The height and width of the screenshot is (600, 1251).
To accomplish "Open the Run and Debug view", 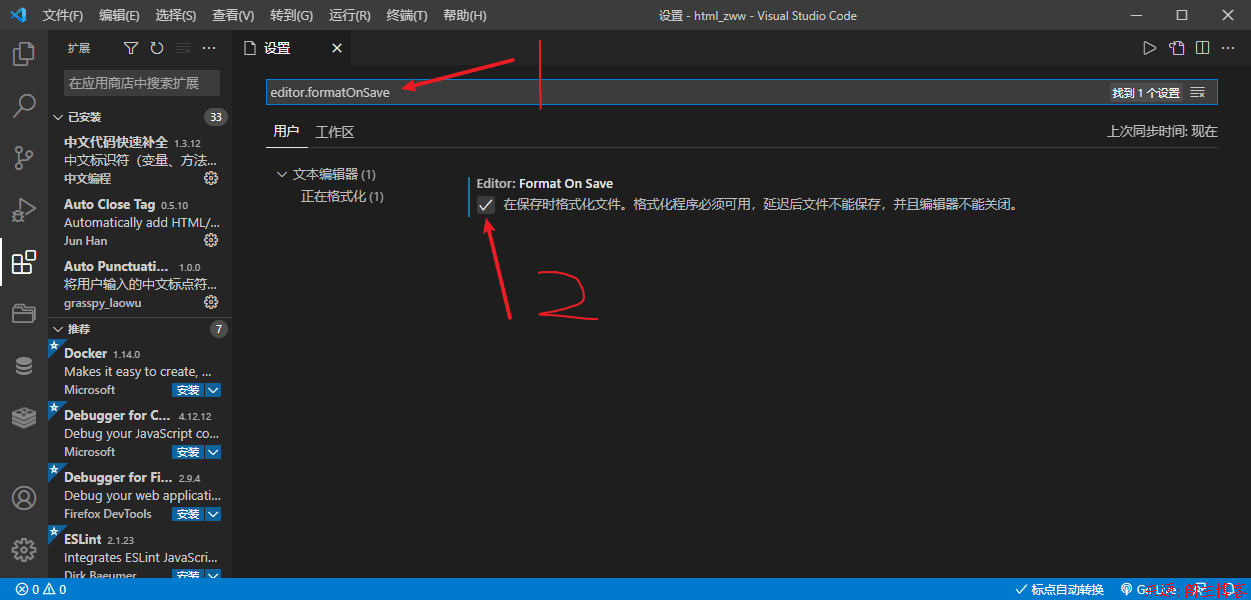I will 24,210.
